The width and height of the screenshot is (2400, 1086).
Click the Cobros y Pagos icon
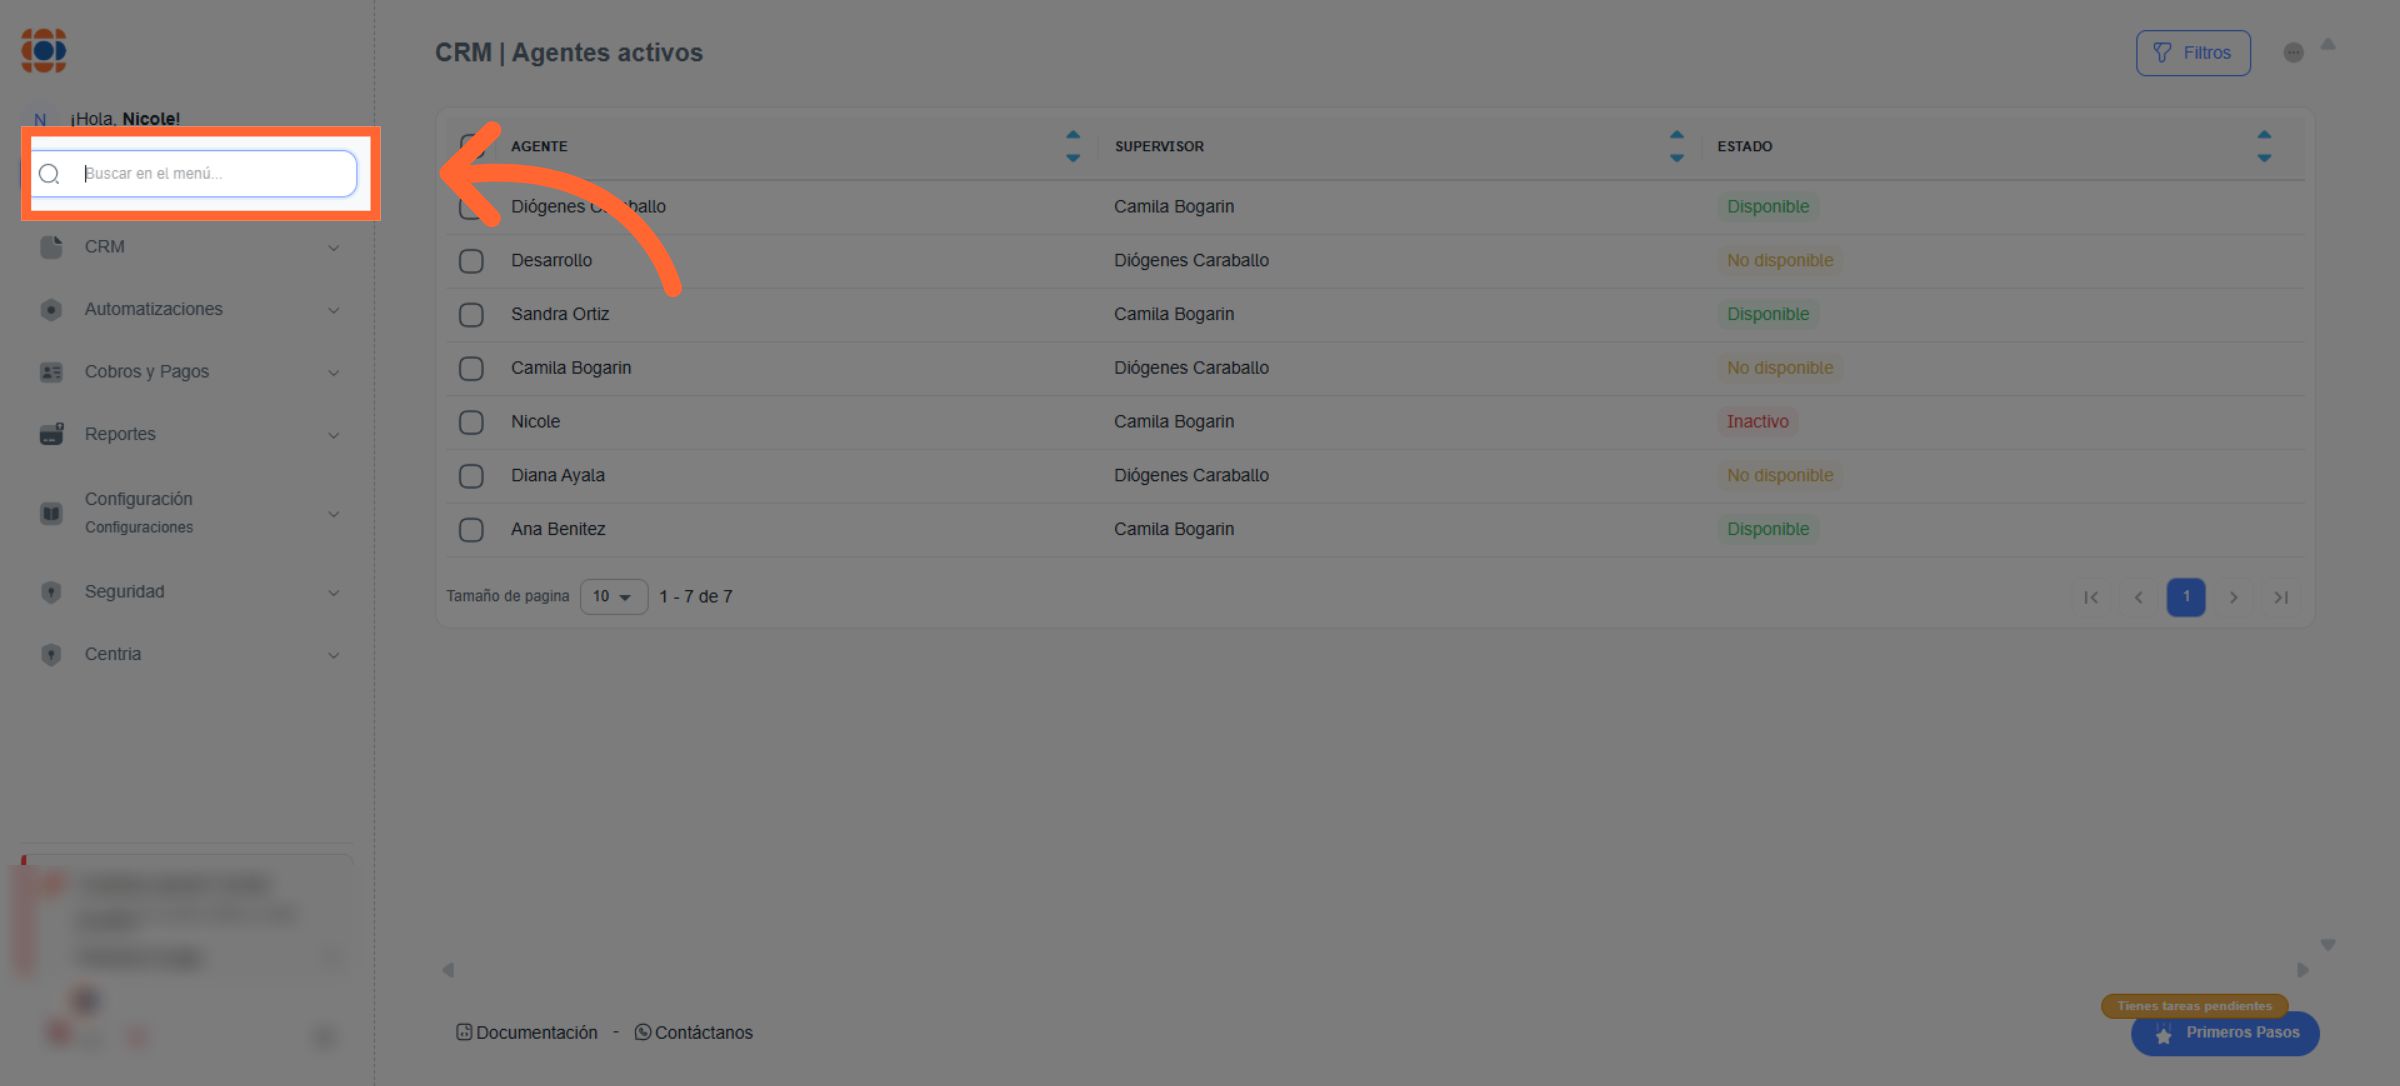pyautogui.click(x=51, y=372)
